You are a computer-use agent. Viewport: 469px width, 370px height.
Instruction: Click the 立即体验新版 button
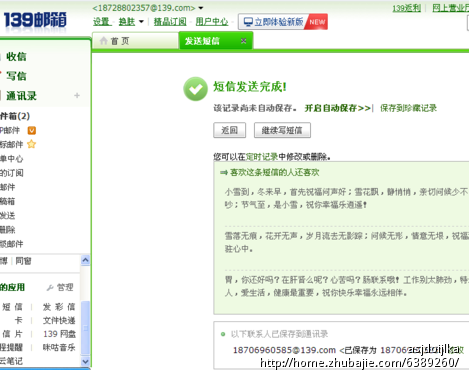coord(274,22)
